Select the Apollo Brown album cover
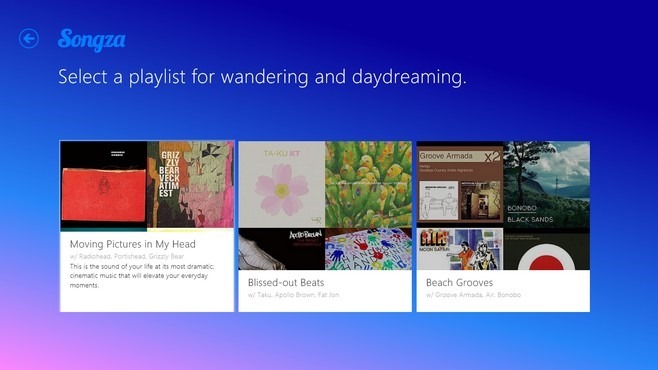The width and height of the screenshot is (658, 370). coord(282,249)
